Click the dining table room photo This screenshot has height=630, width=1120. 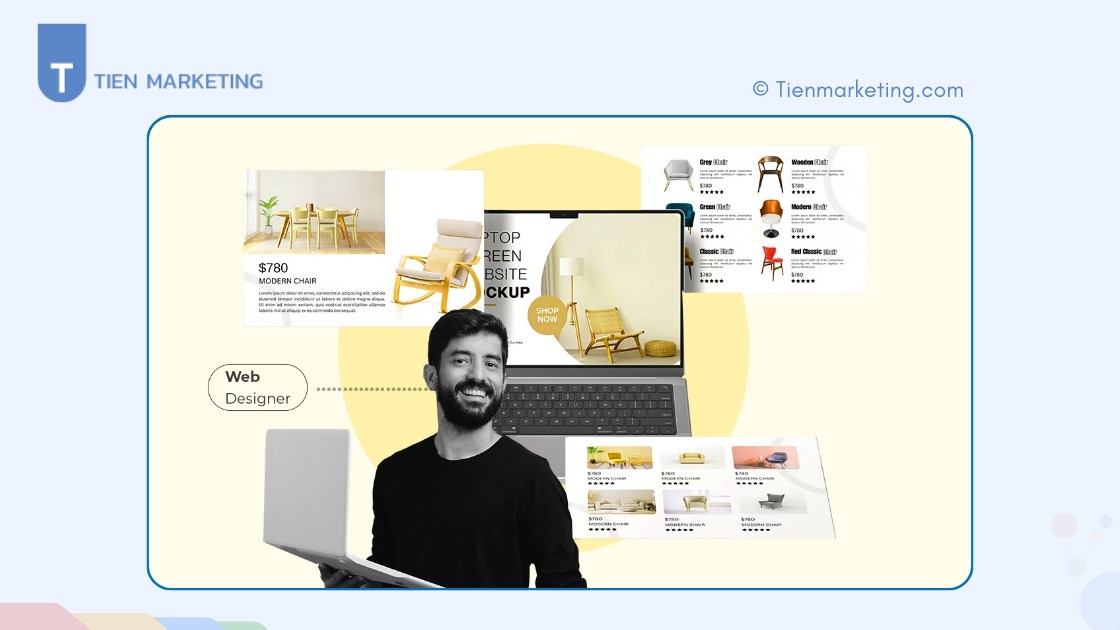[x=314, y=211]
